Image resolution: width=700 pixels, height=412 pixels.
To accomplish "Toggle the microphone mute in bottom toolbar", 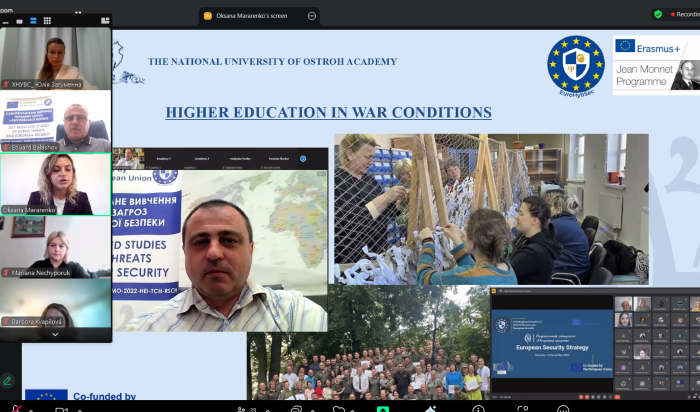I will [14, 408].
